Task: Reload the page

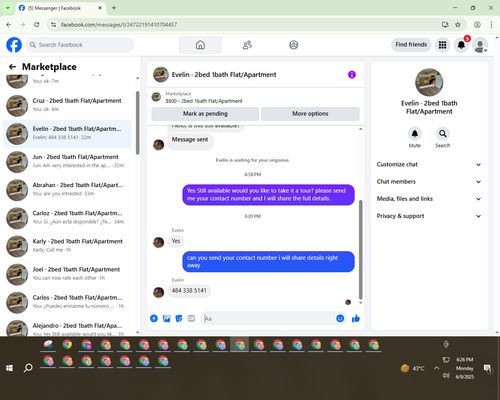Action: [x=37, y=24]
